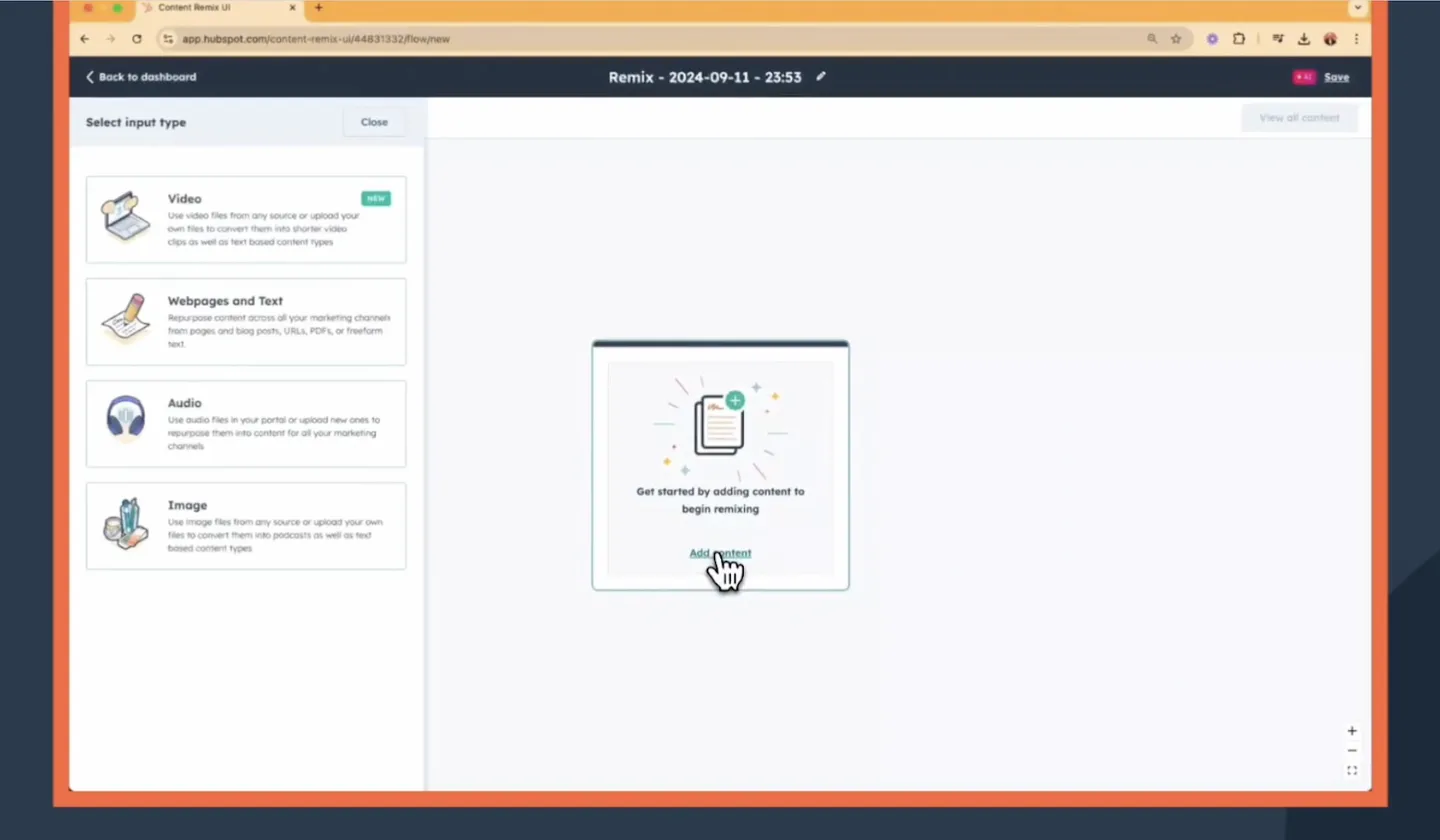Screen dimensions: 1440x840
Task: Edit the remix title with pencil icon
Action: (x=821, y=76)
